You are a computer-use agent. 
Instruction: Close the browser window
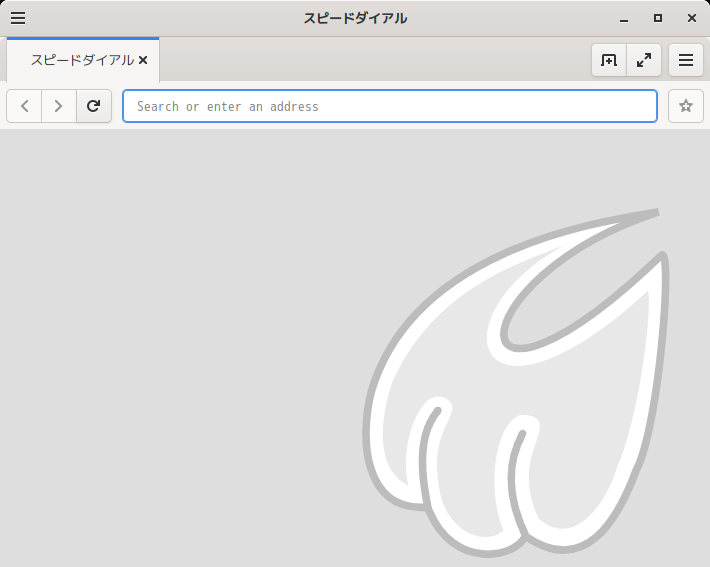tap(691, 18)
